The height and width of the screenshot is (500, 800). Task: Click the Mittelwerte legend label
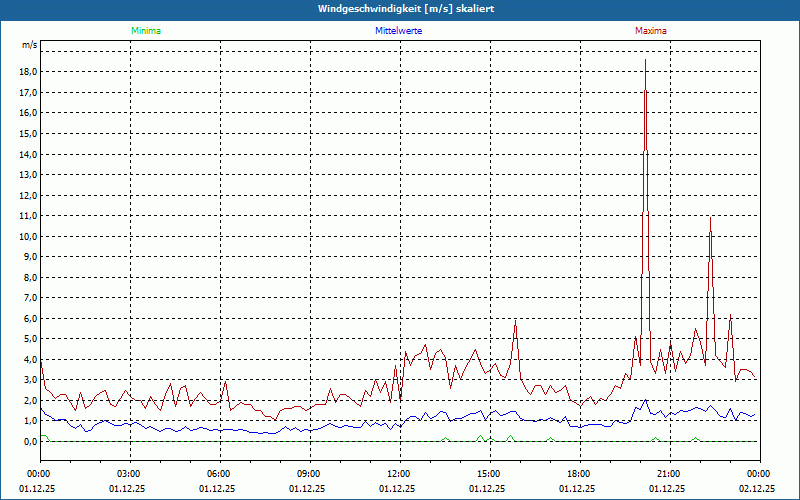pyautogui.click(x=398, y=31)
